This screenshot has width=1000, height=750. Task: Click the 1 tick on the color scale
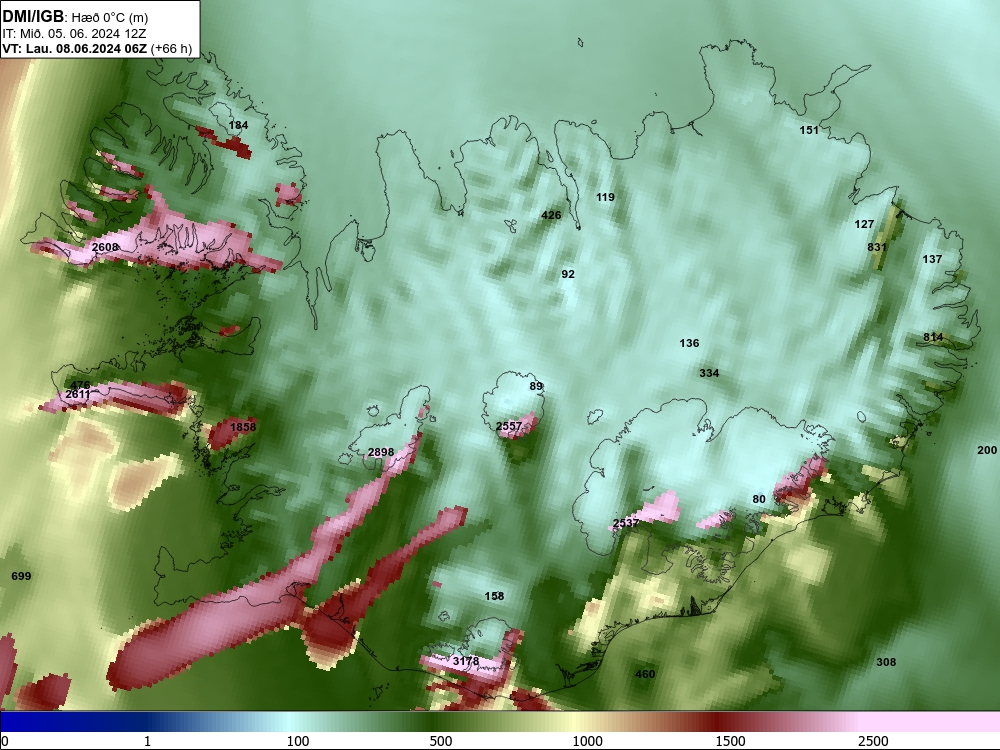[147, 741]
